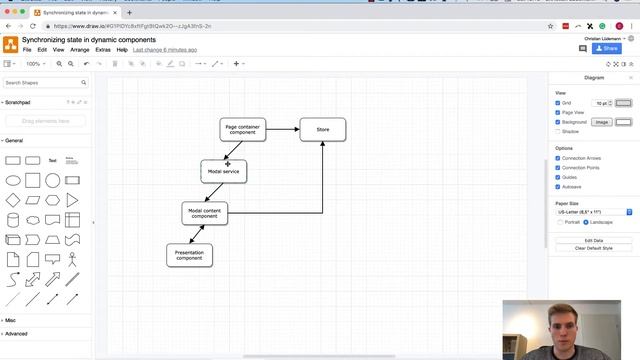The height and width of the screenshot is (360, 640).
Task: Toggle the Grid checkbox
Action: (x=558, y=103)
